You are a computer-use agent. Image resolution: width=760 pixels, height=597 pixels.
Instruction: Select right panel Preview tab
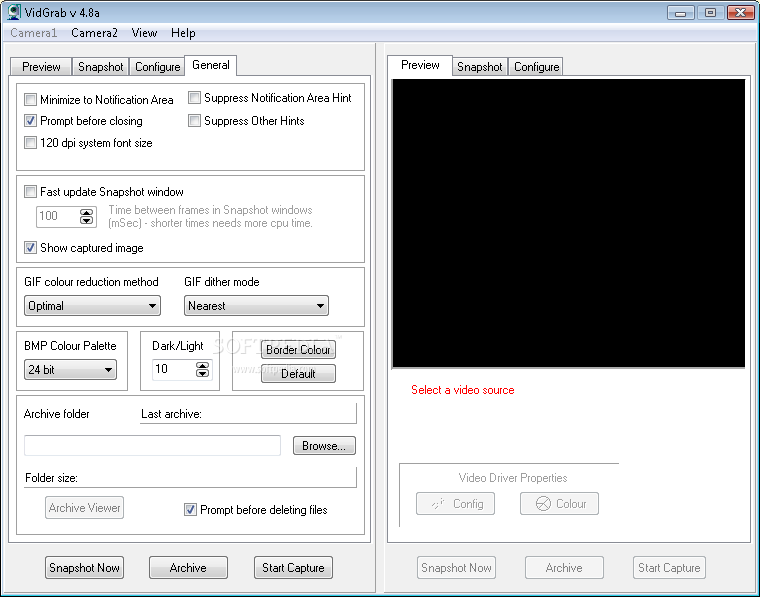point(420,65)
